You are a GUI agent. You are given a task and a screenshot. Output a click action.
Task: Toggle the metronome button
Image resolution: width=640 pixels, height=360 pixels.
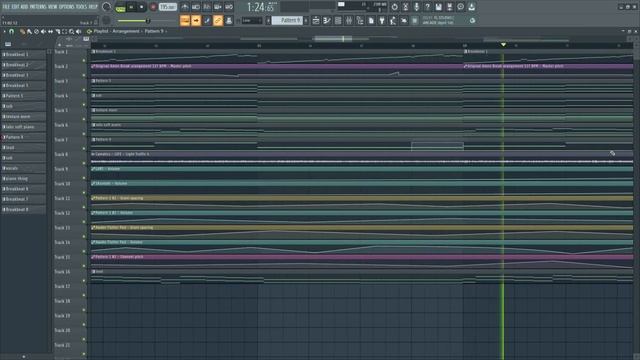[185, 7]
